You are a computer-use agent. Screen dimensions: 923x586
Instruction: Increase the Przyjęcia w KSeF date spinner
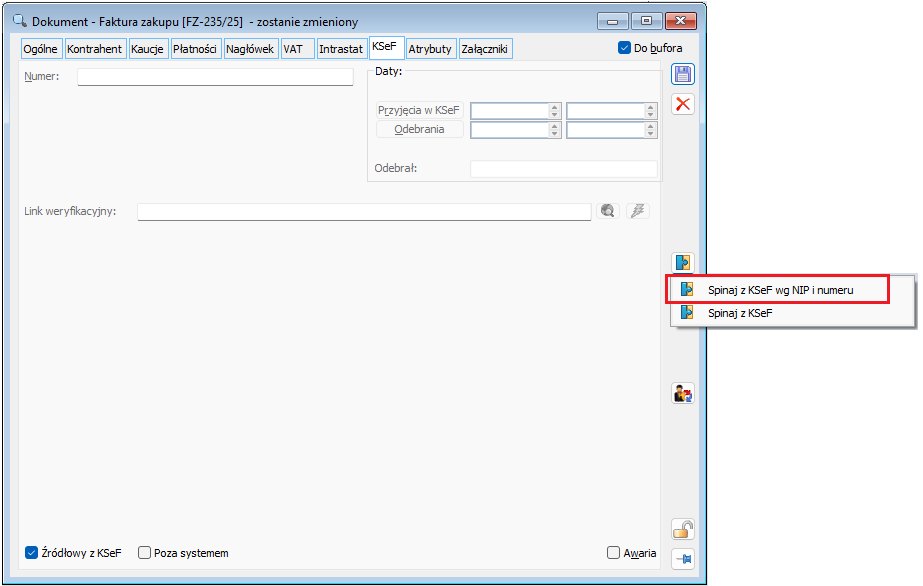click(x=554, y=107)
